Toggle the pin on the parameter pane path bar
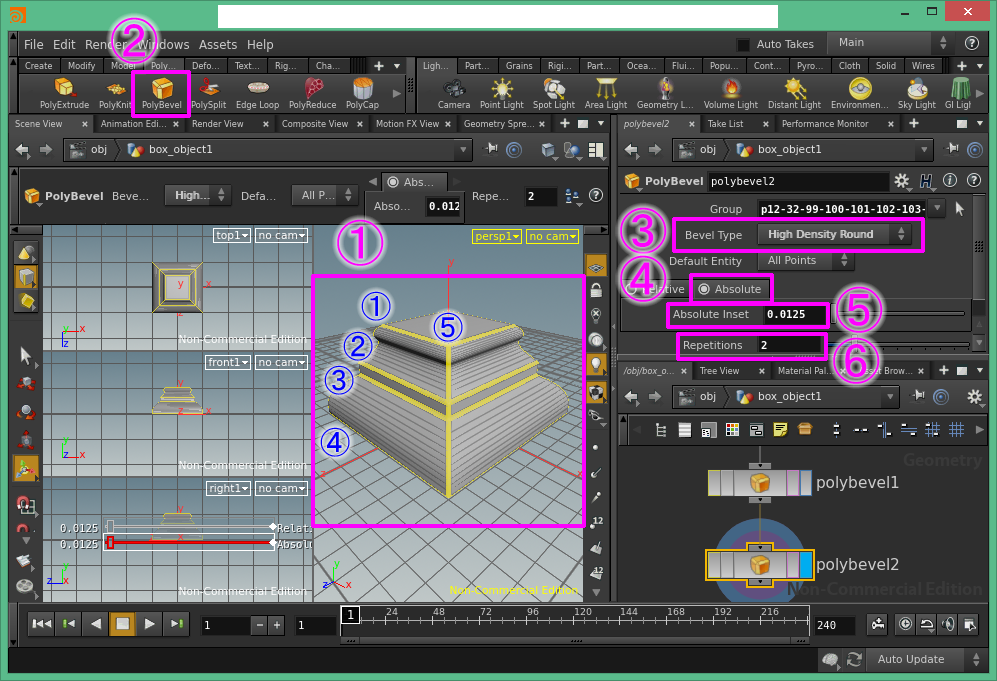 click(952, 149)
